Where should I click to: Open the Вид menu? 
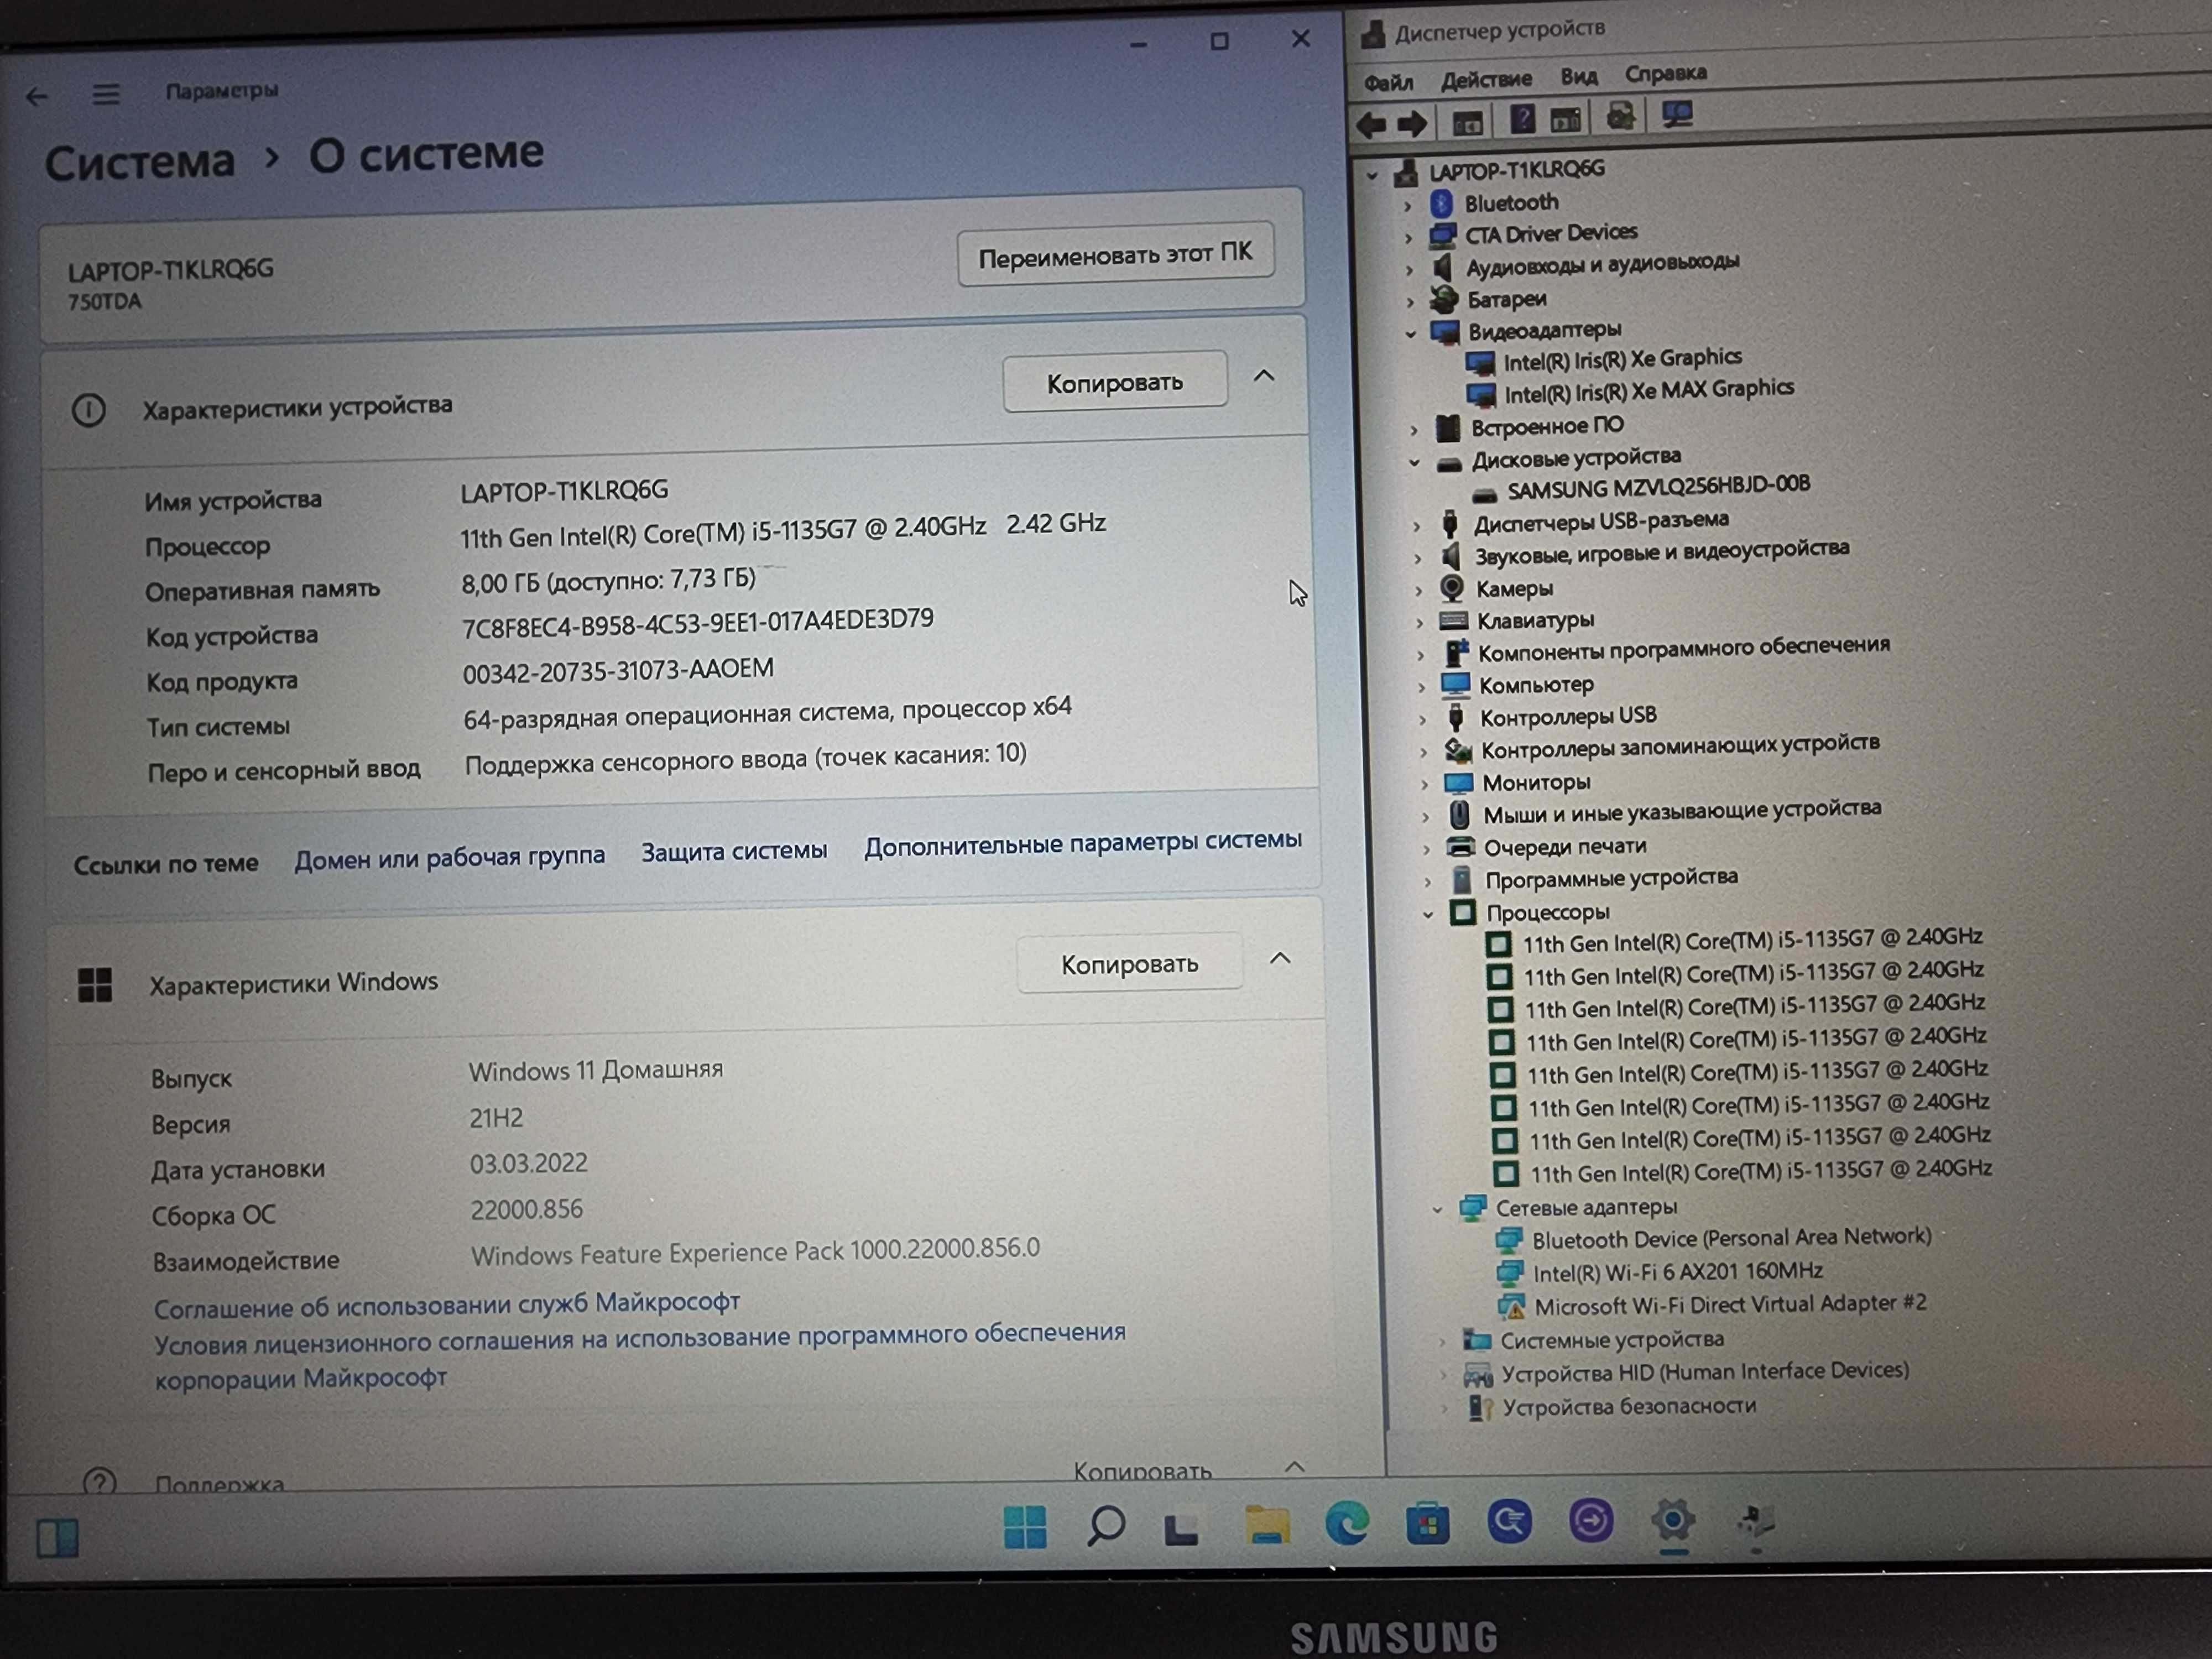point(1579,76)
